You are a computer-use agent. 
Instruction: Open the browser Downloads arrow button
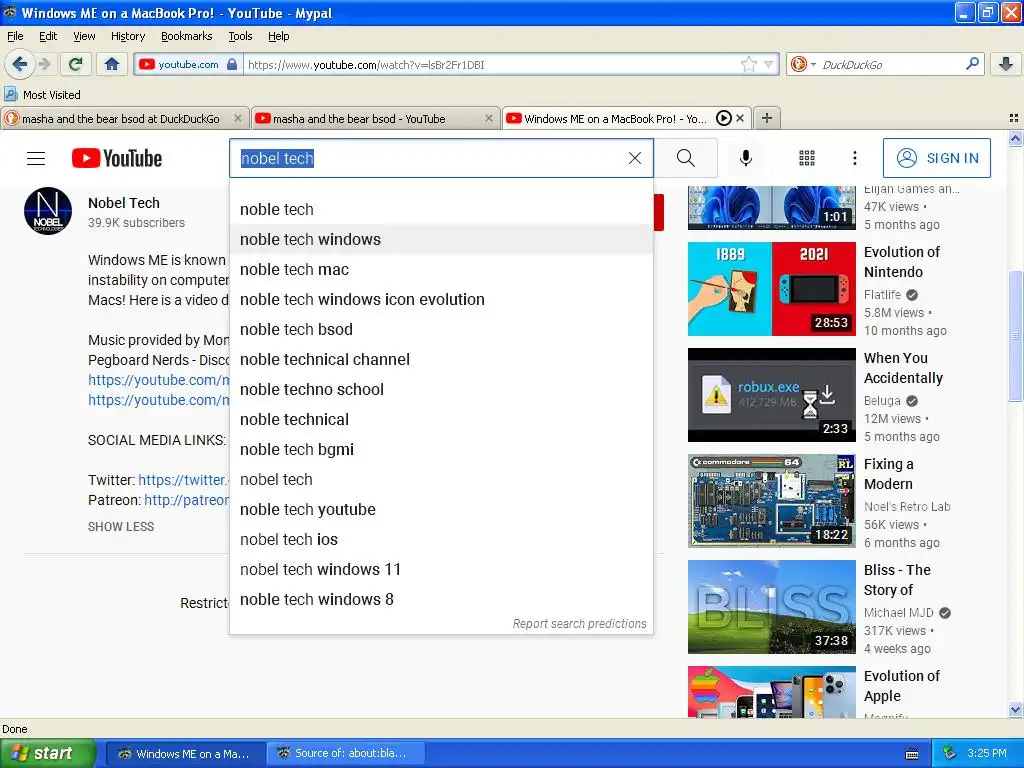click(1006, 64)
